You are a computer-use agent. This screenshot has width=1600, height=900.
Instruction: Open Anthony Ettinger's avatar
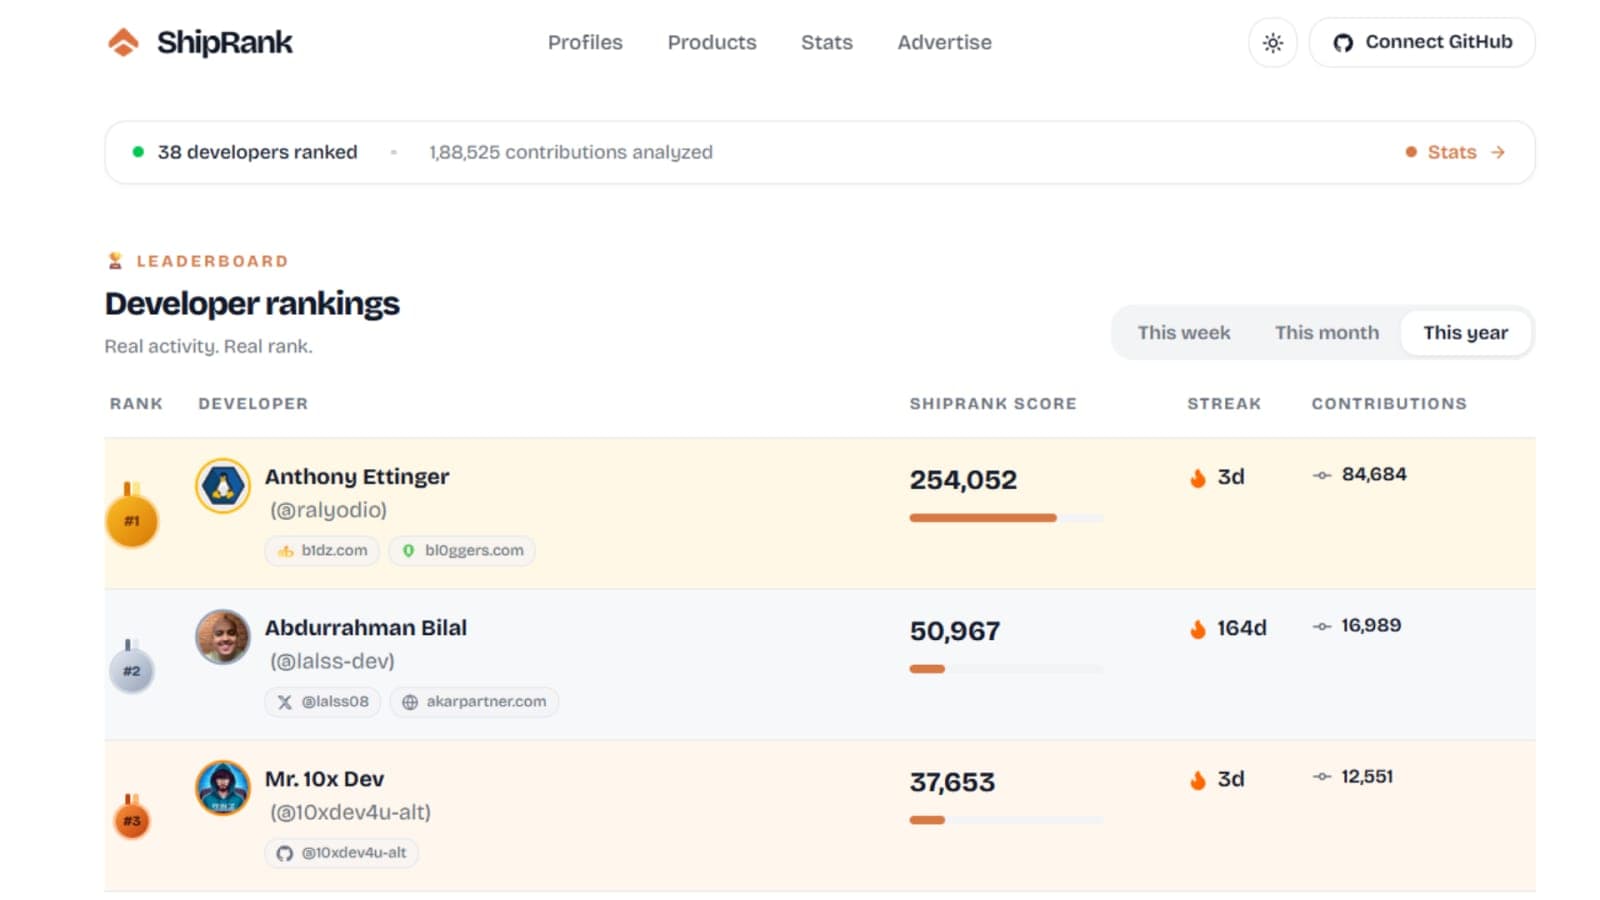(x=223, y=486)
